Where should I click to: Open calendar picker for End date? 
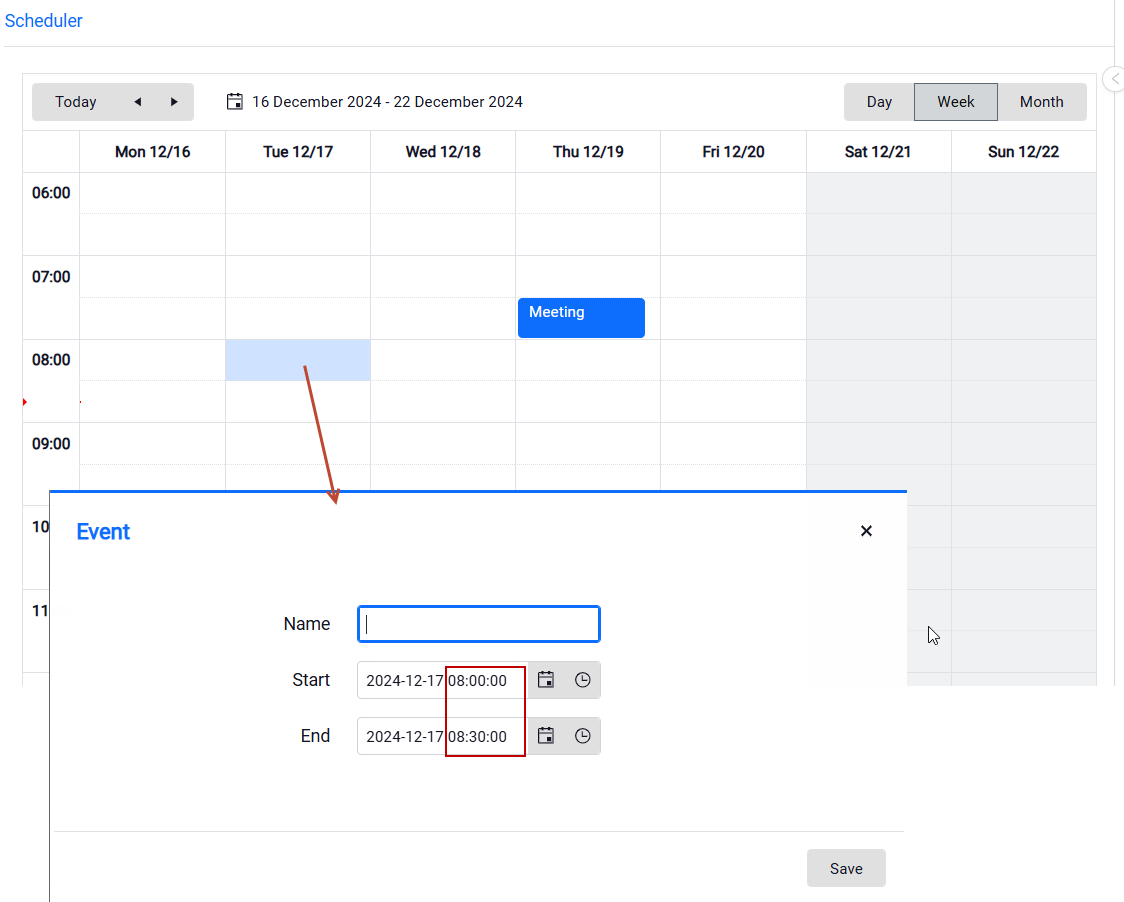546,736
